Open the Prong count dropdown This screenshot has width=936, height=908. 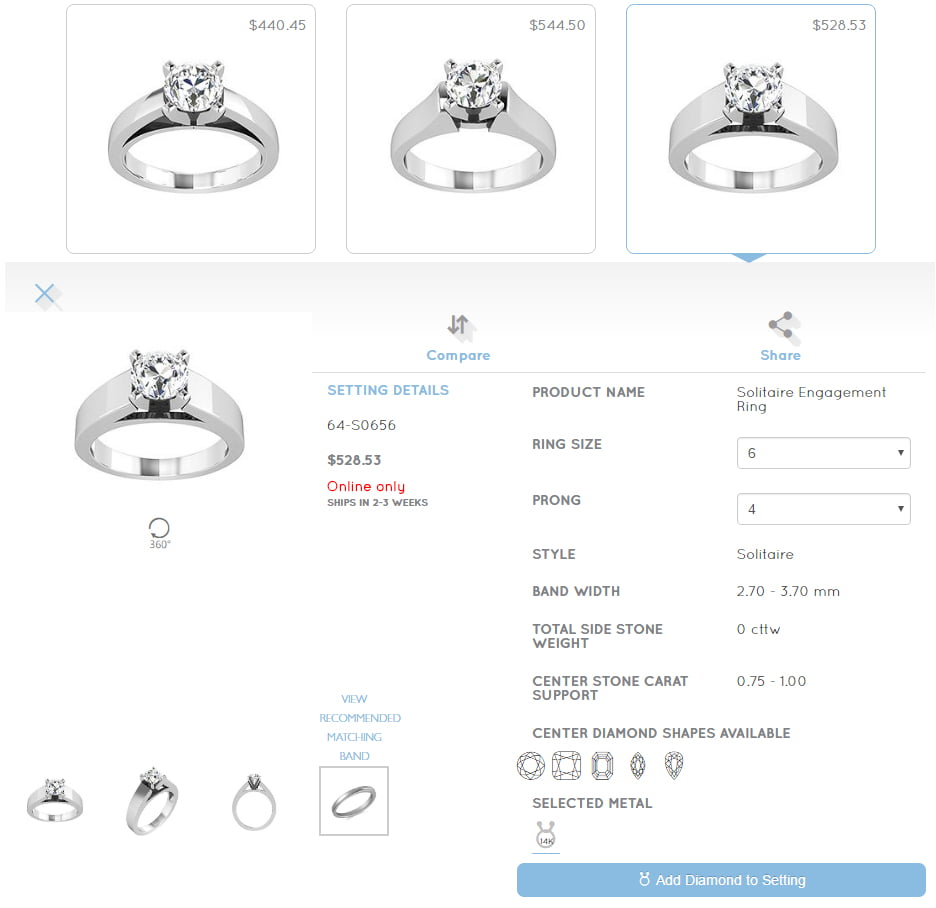coord(823,509)
